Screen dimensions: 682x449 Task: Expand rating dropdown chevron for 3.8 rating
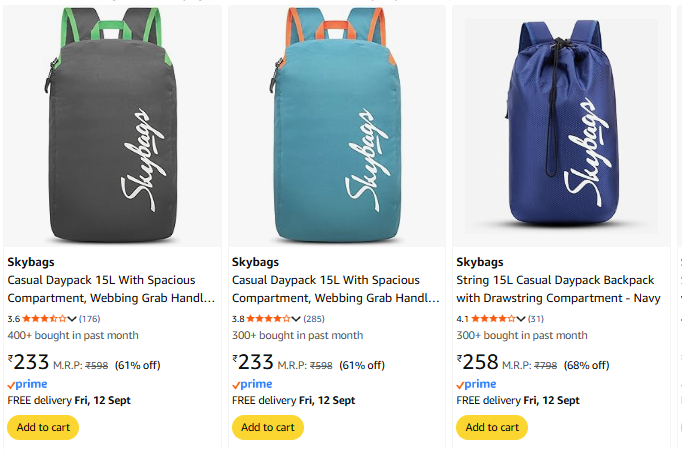(296, 319)
